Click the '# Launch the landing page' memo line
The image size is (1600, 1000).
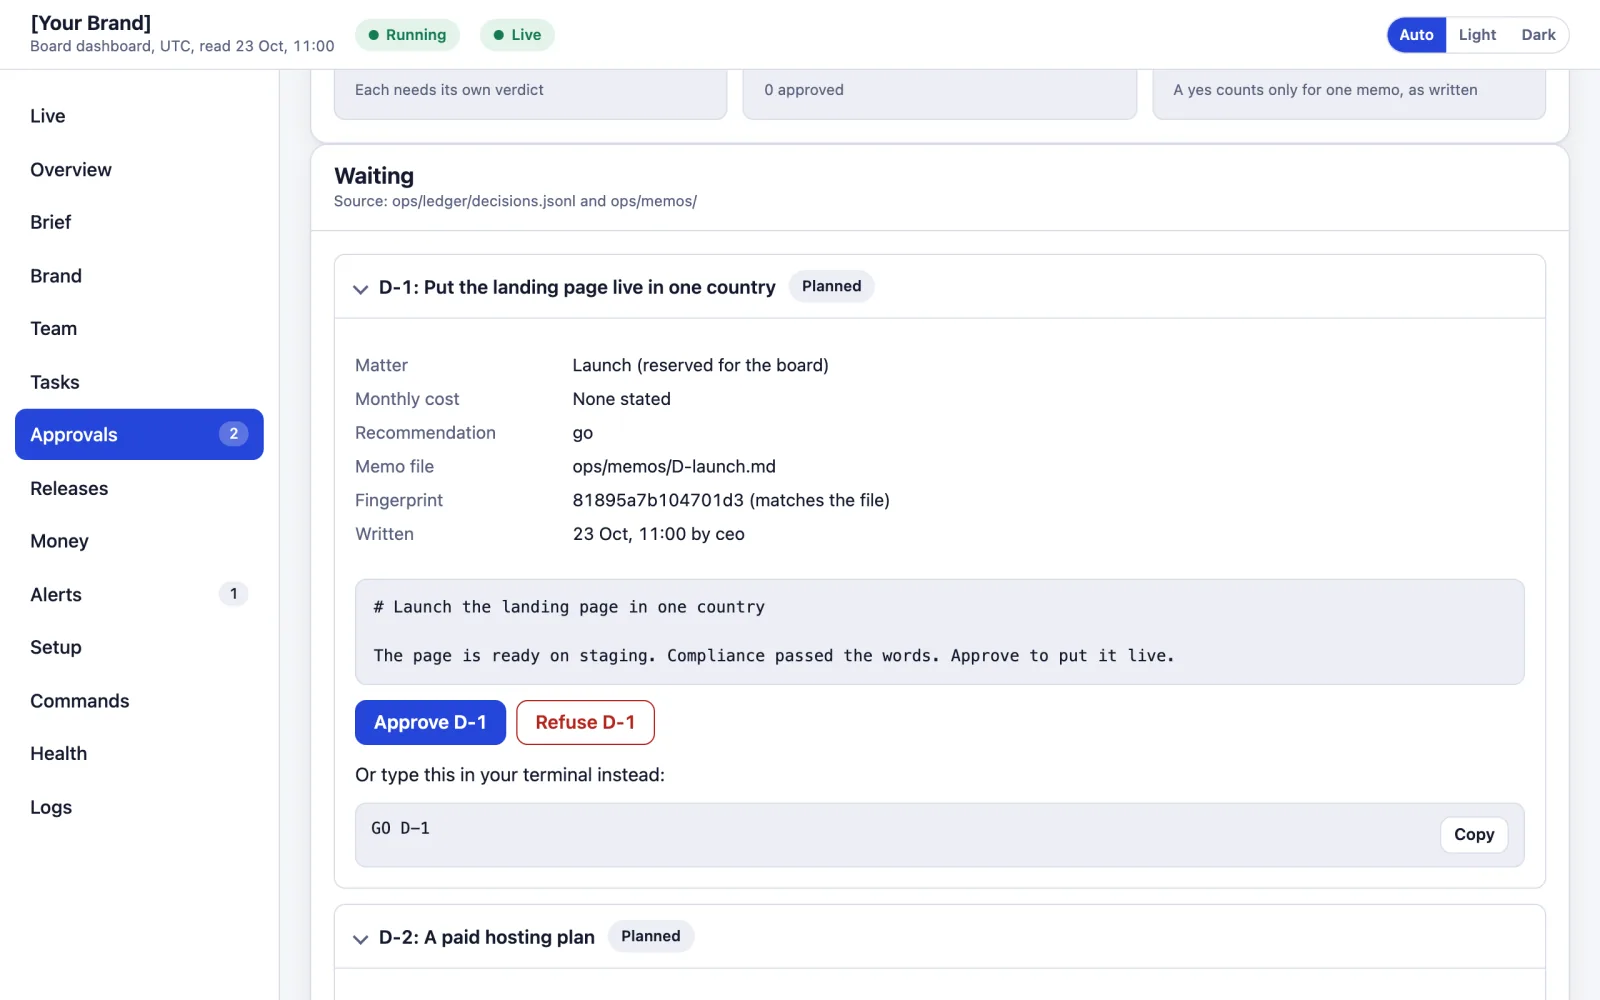[569, 607]
